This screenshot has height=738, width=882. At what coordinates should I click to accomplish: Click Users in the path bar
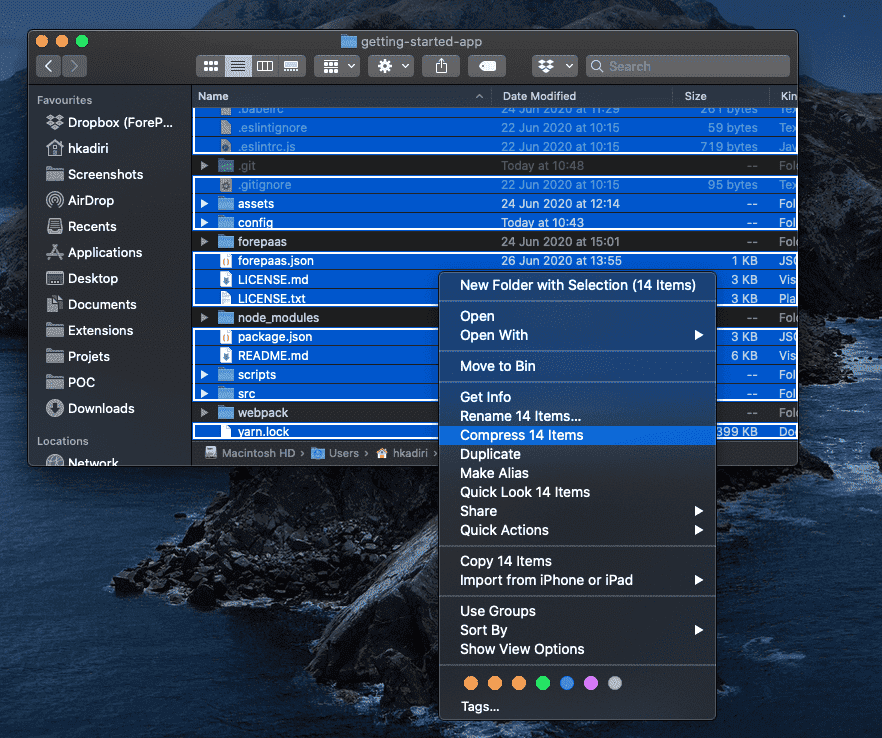335,453
